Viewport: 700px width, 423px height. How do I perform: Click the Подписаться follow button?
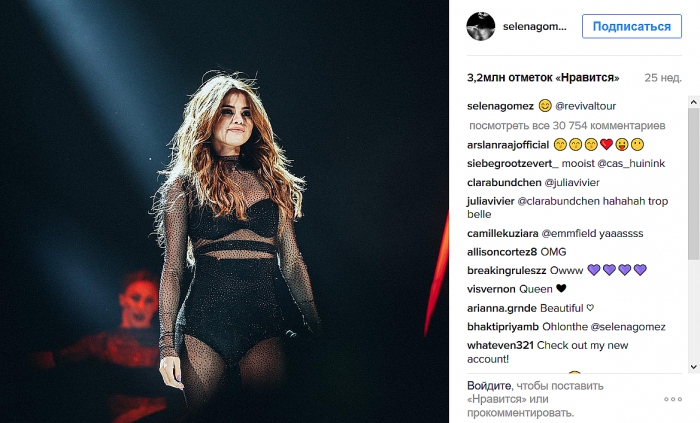pyautogui.click(x=632, y=26)
